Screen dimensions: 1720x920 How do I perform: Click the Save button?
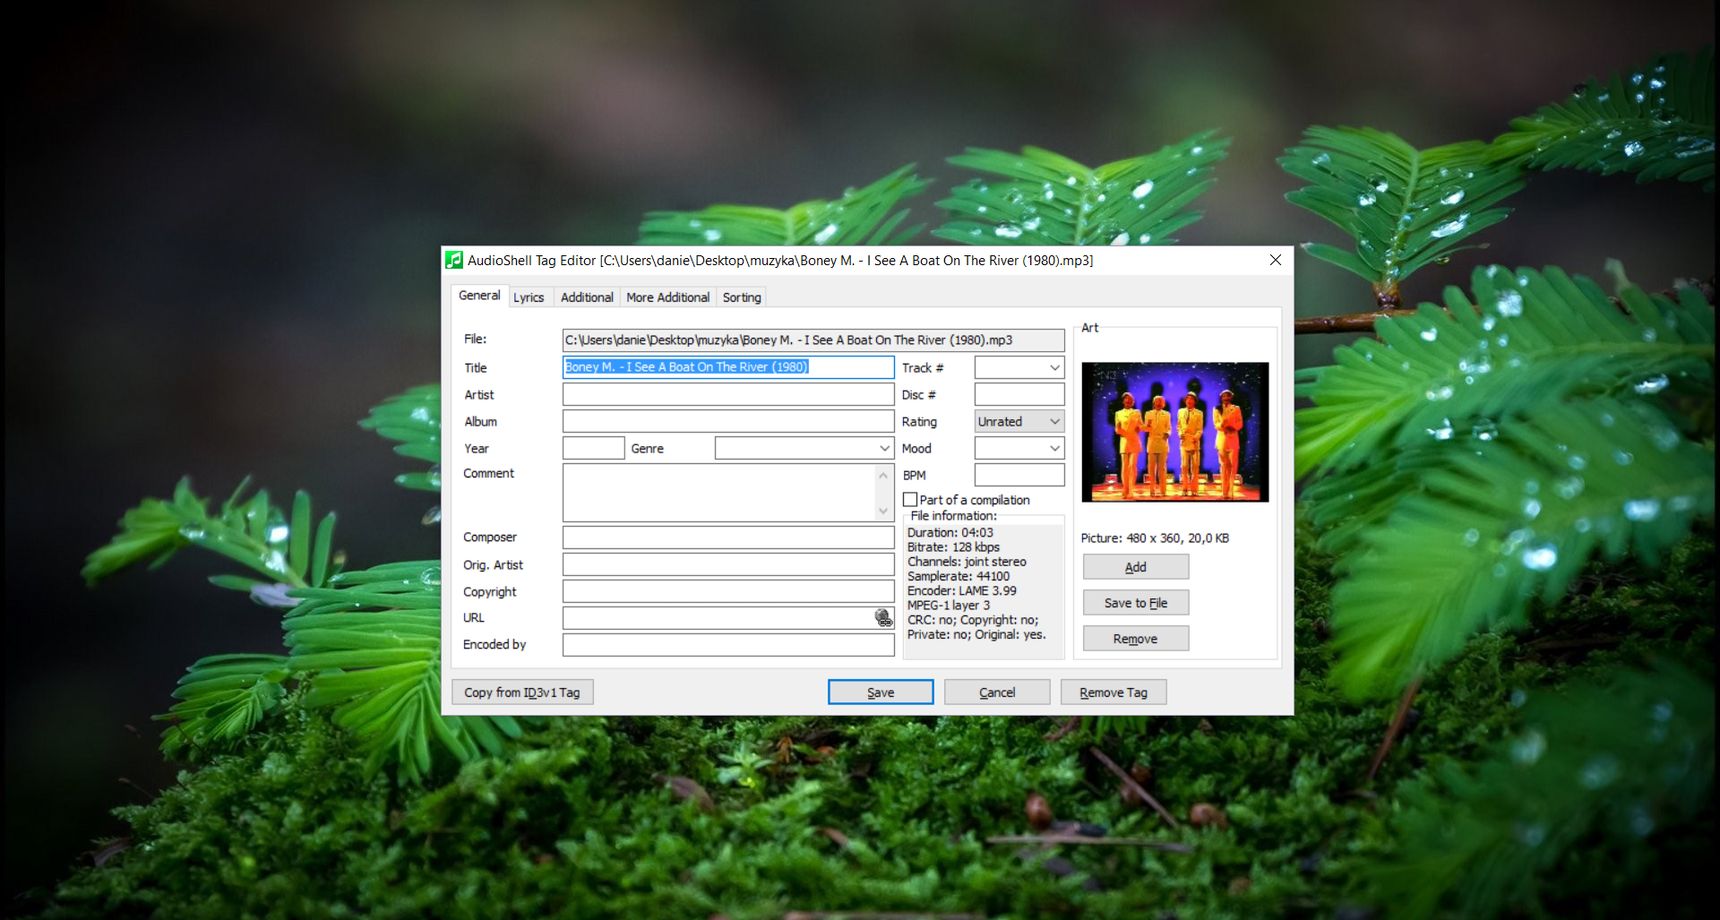tap(880, 692)
